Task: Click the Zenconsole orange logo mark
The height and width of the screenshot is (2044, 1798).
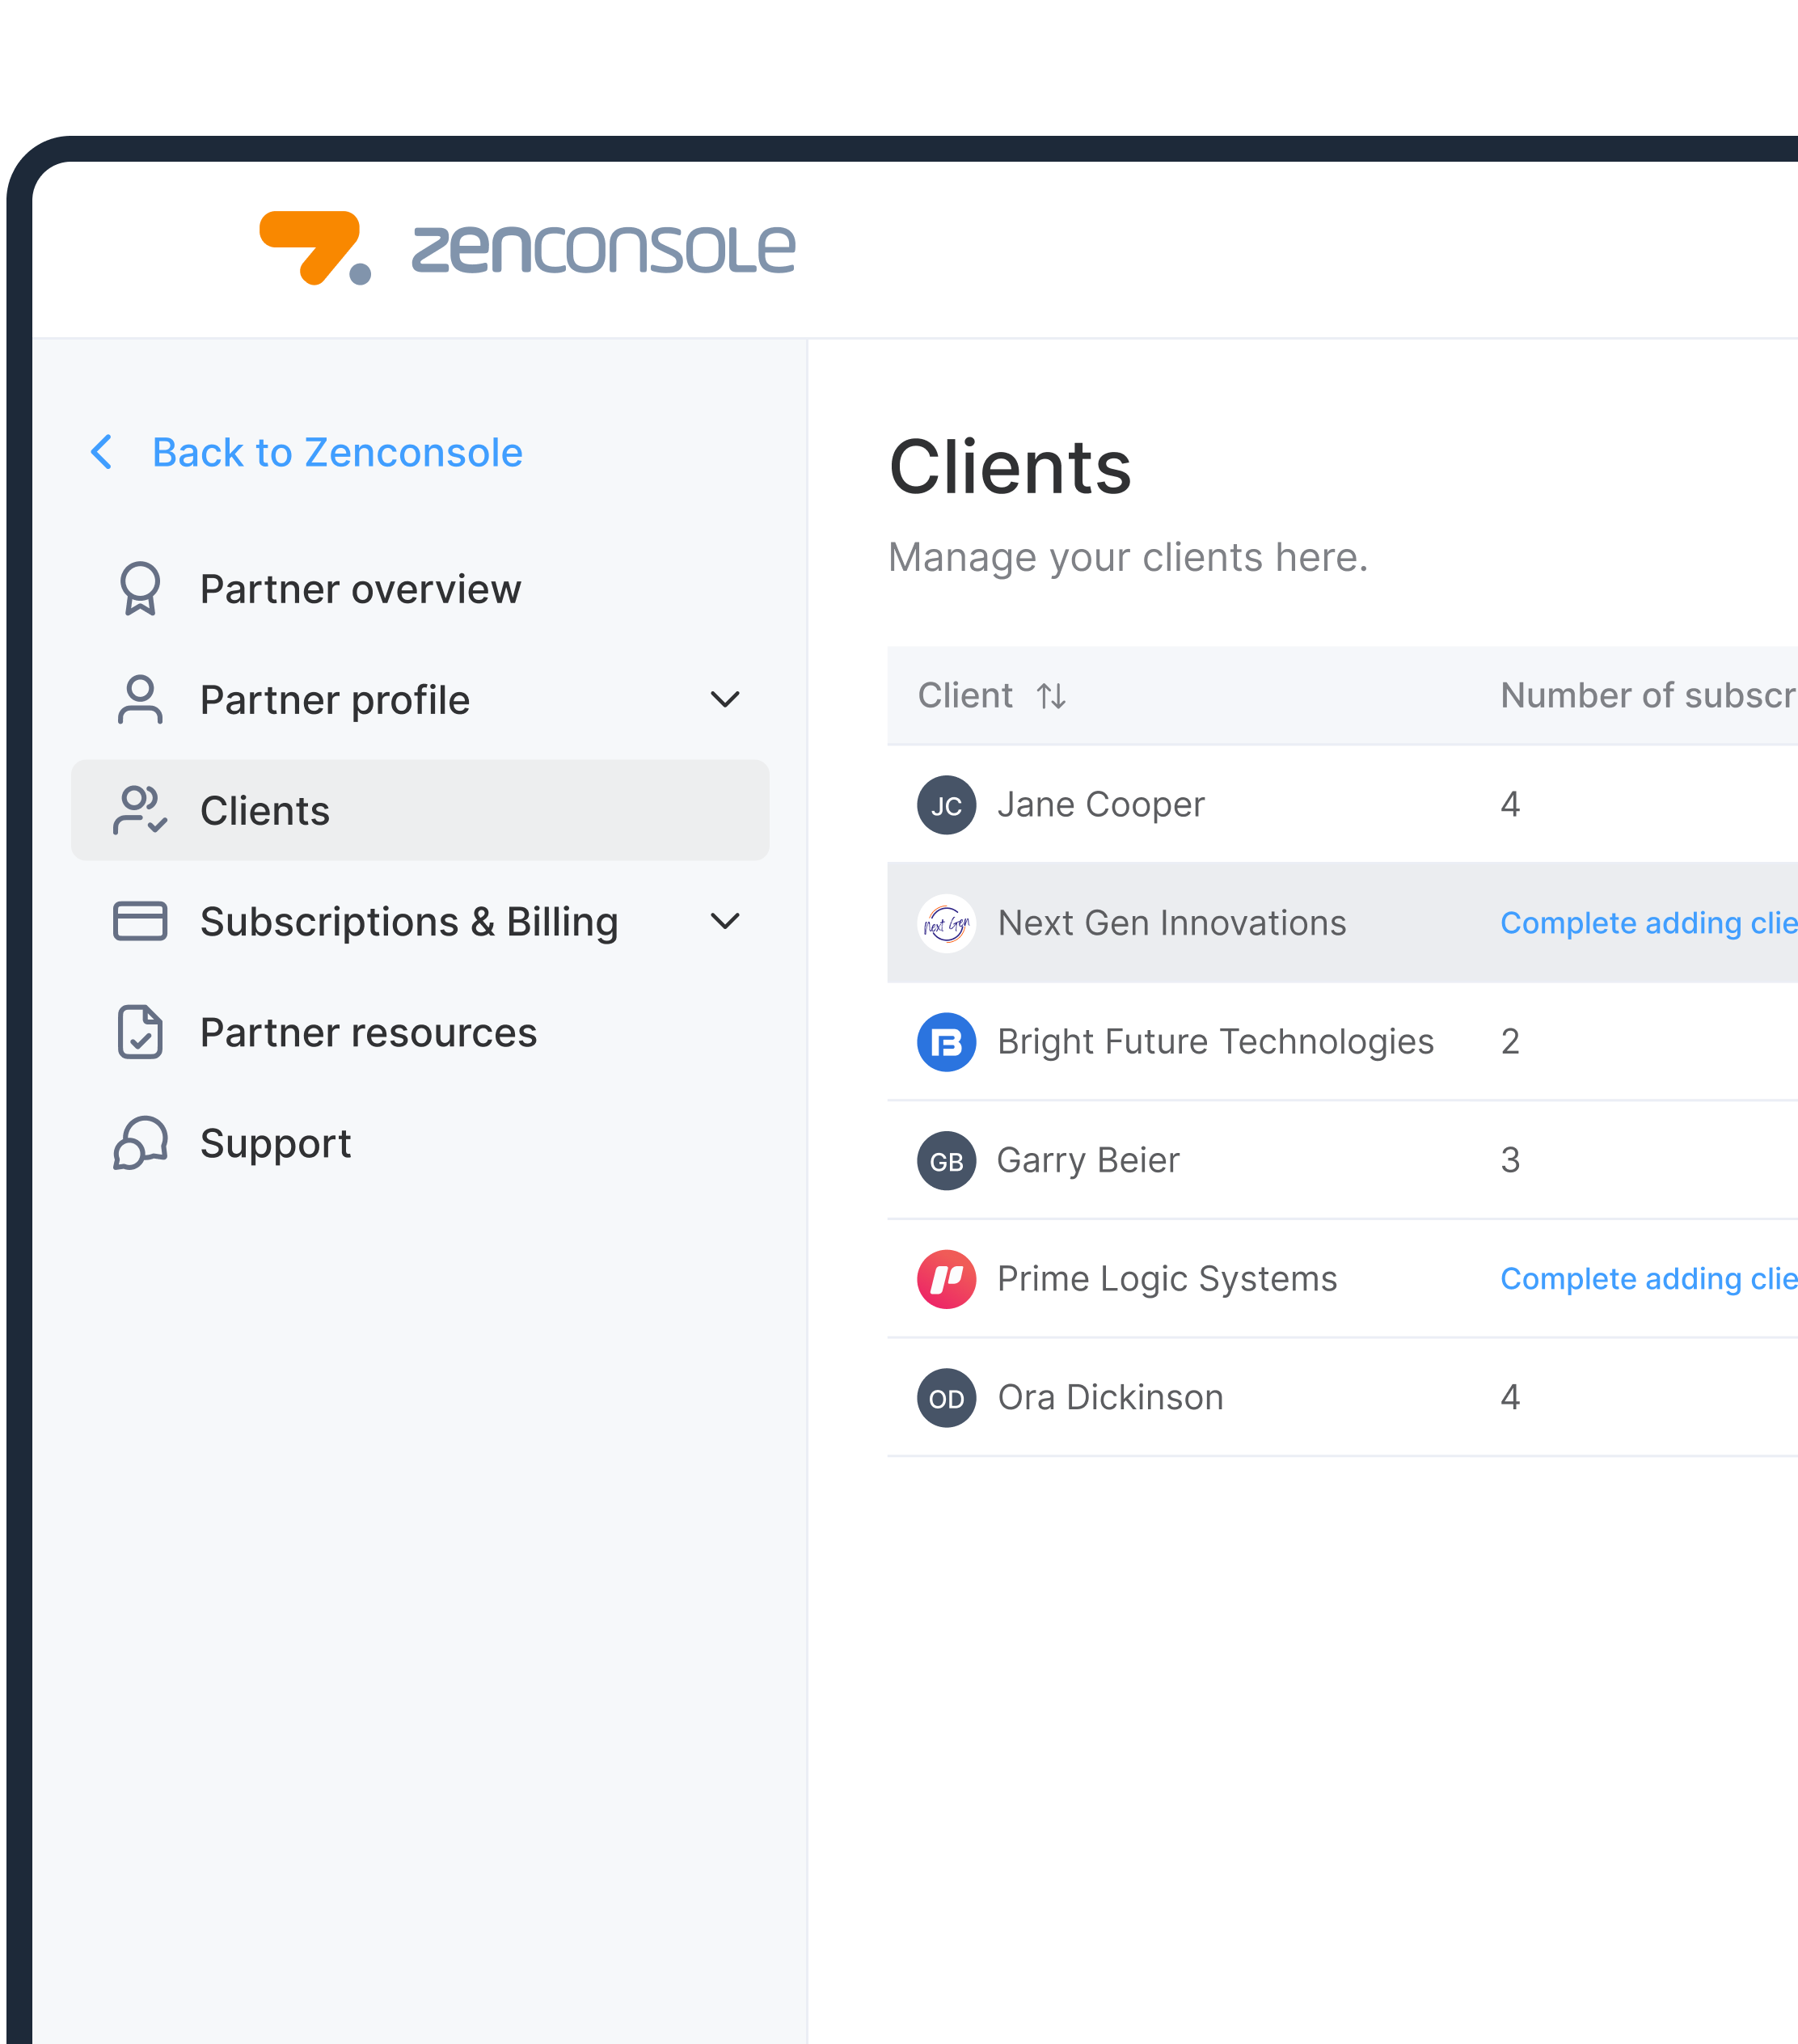Action: (315, 248)
